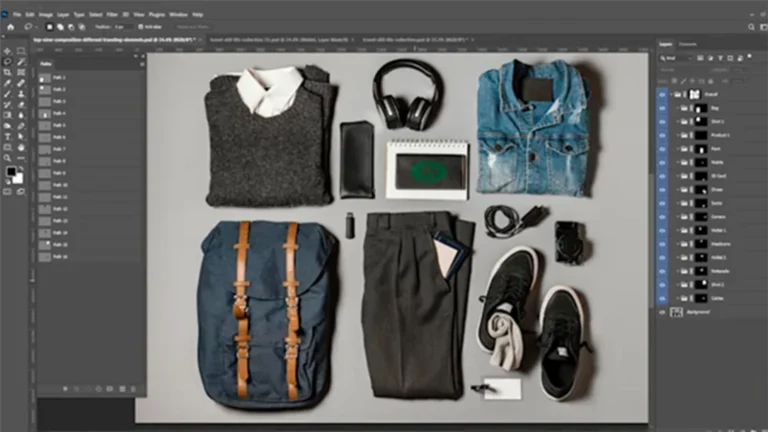This screenshot has width=768, height=432.
Task: Choose Intersect with Selection mode
Action: tap(82, 27)
